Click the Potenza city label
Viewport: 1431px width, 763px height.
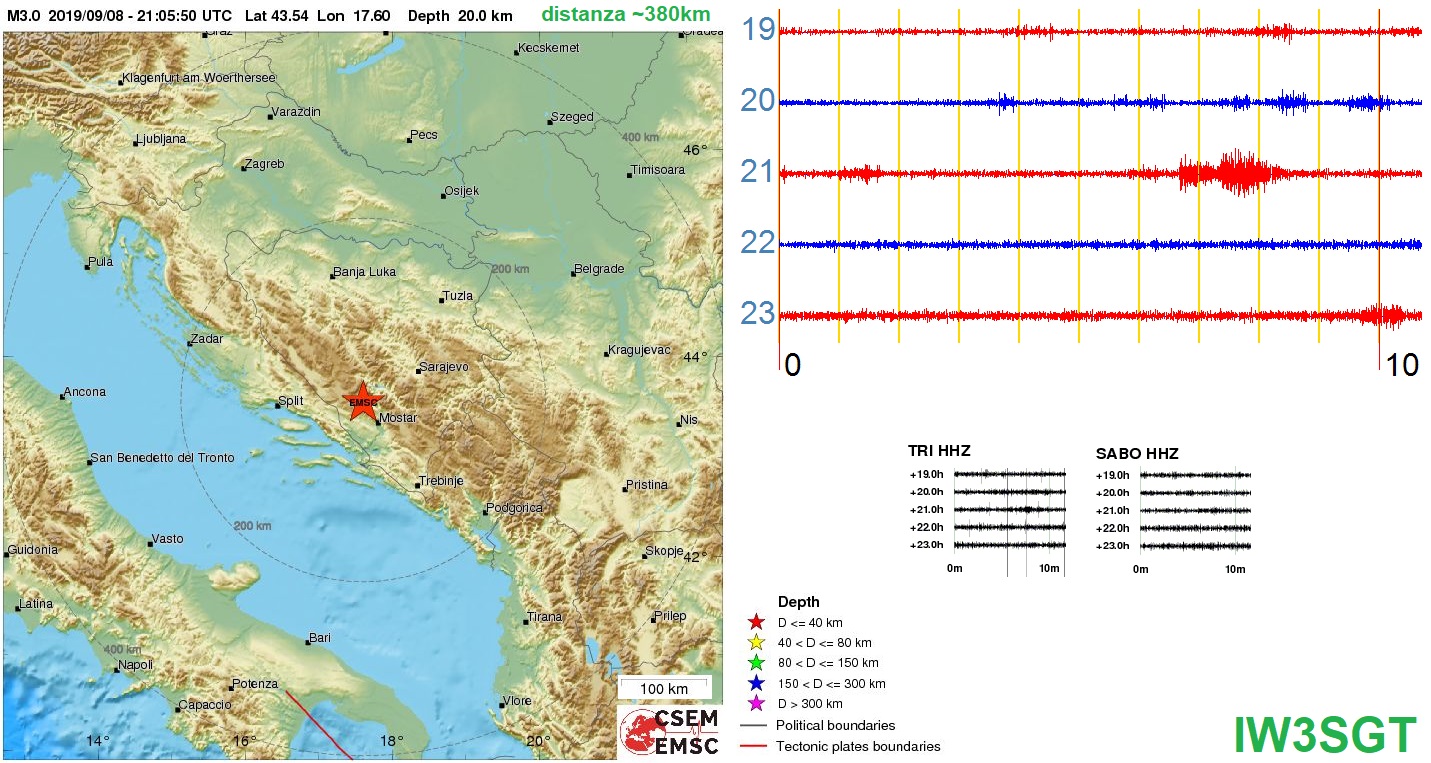coord(255,684)
